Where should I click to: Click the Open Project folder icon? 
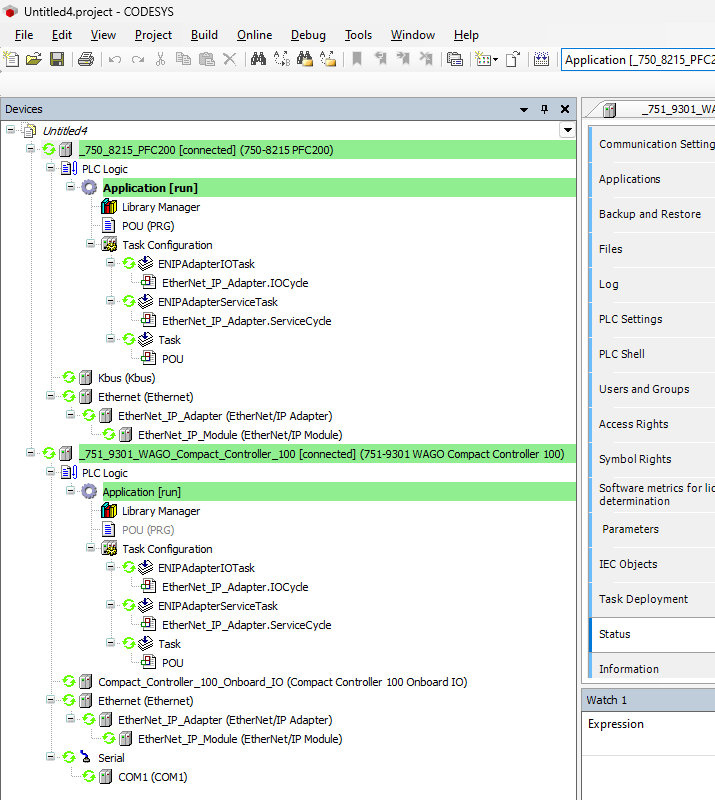pos(34,59)
